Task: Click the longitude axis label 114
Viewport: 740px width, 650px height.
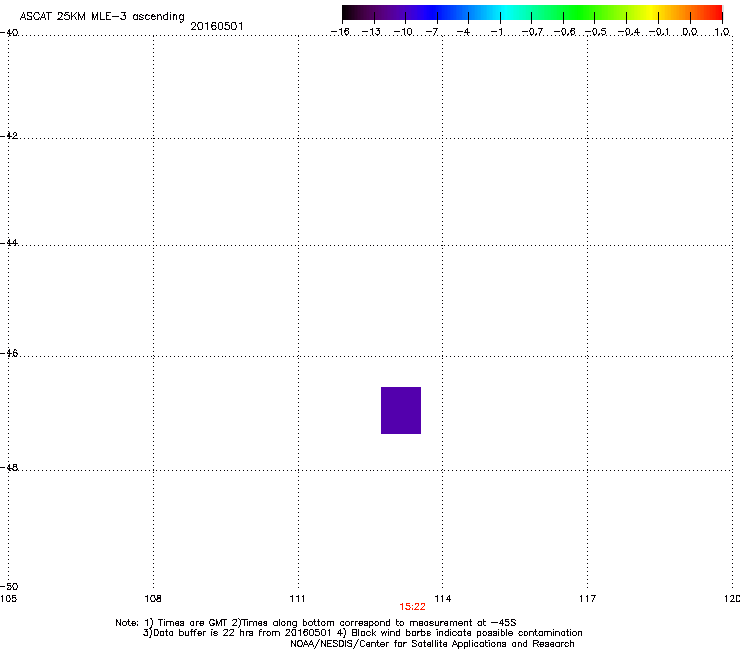Action: coord(443,599)
